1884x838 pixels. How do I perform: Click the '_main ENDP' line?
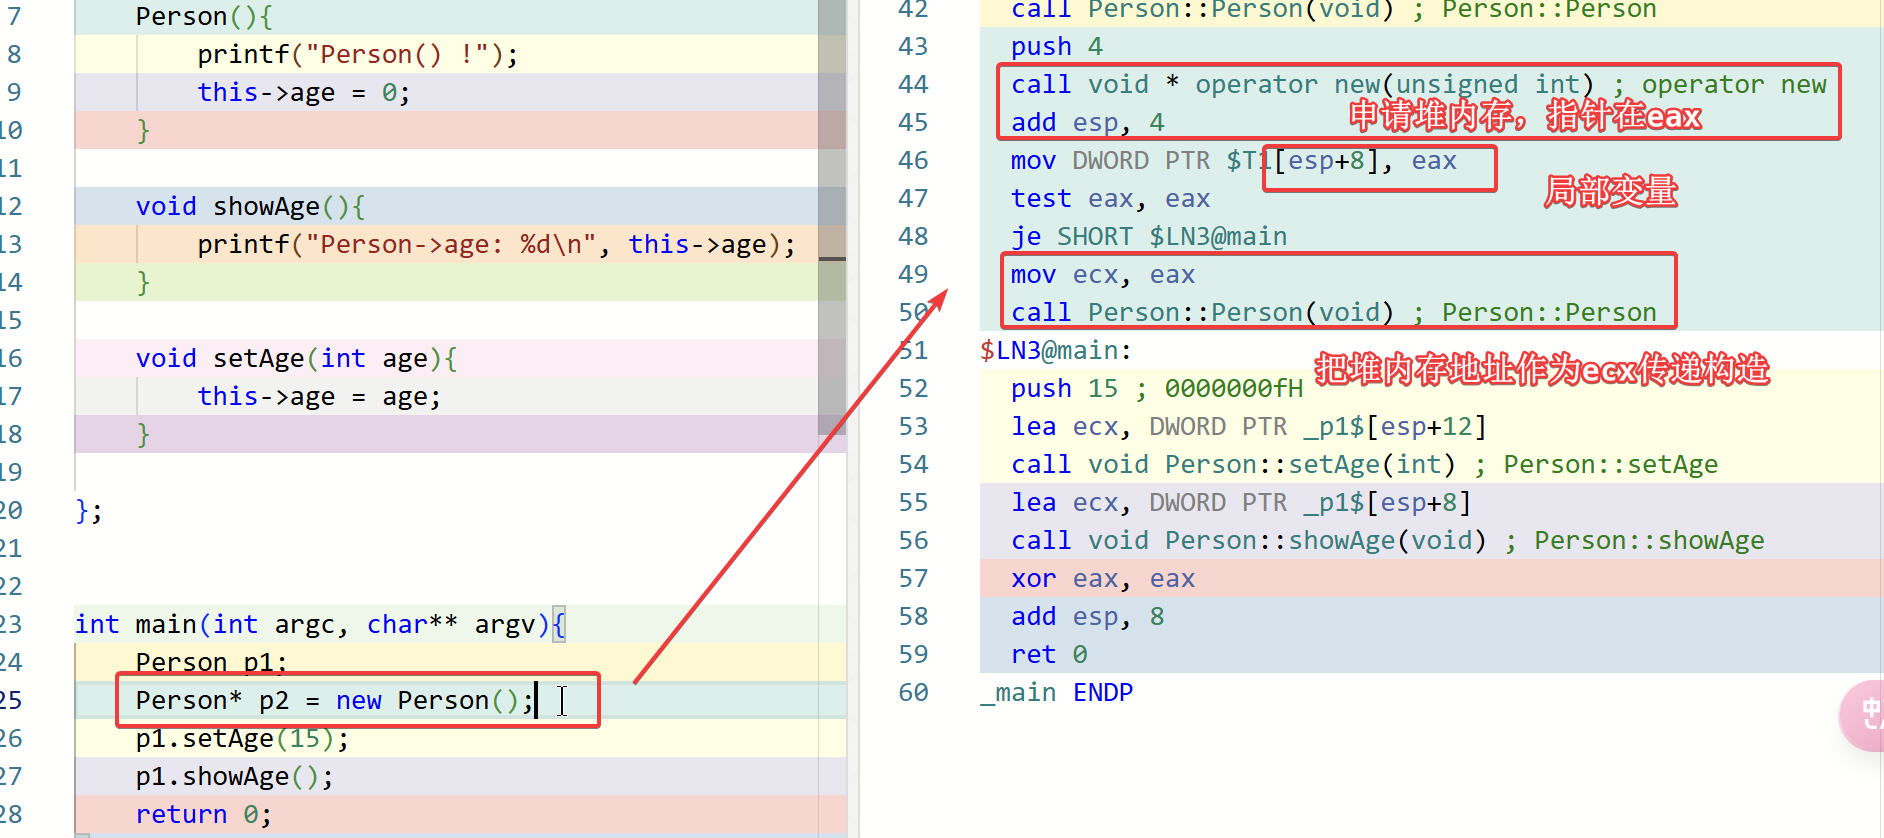point(1056,693)
